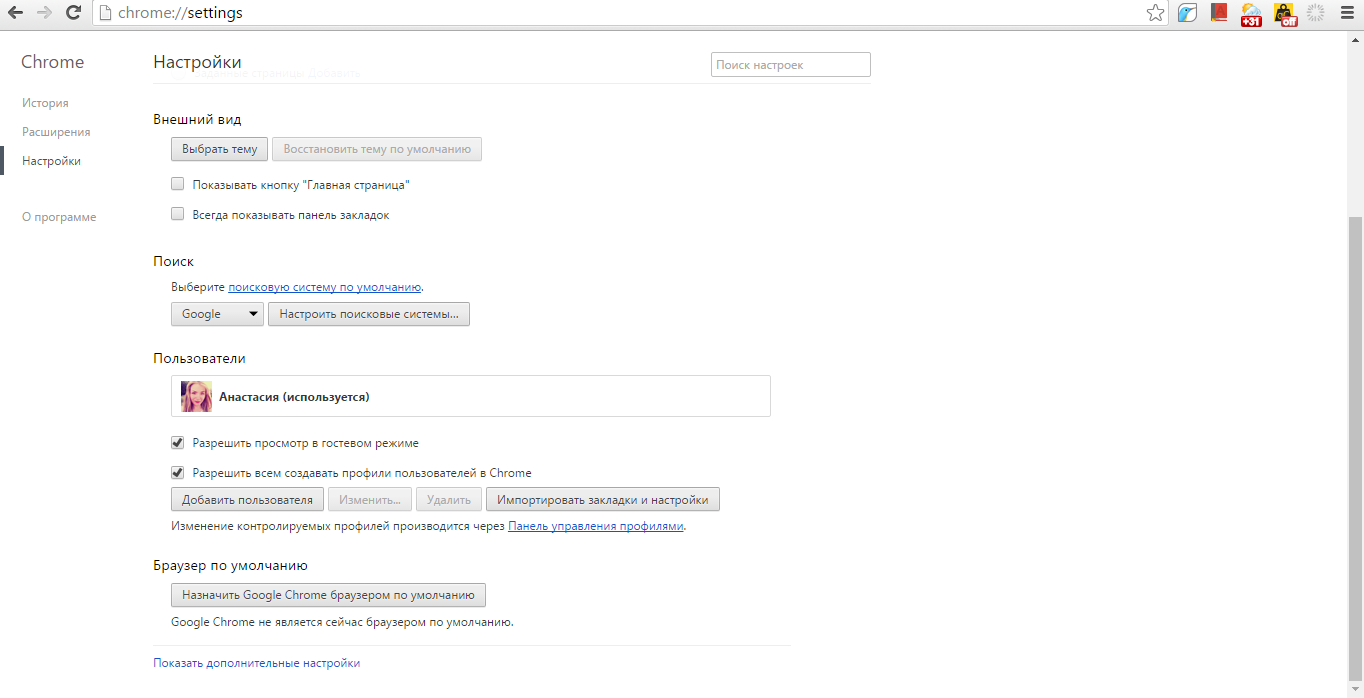Go to Расширения in the sidebar
This screenshot has height=698, width=1364.
(x=56, y=132)
